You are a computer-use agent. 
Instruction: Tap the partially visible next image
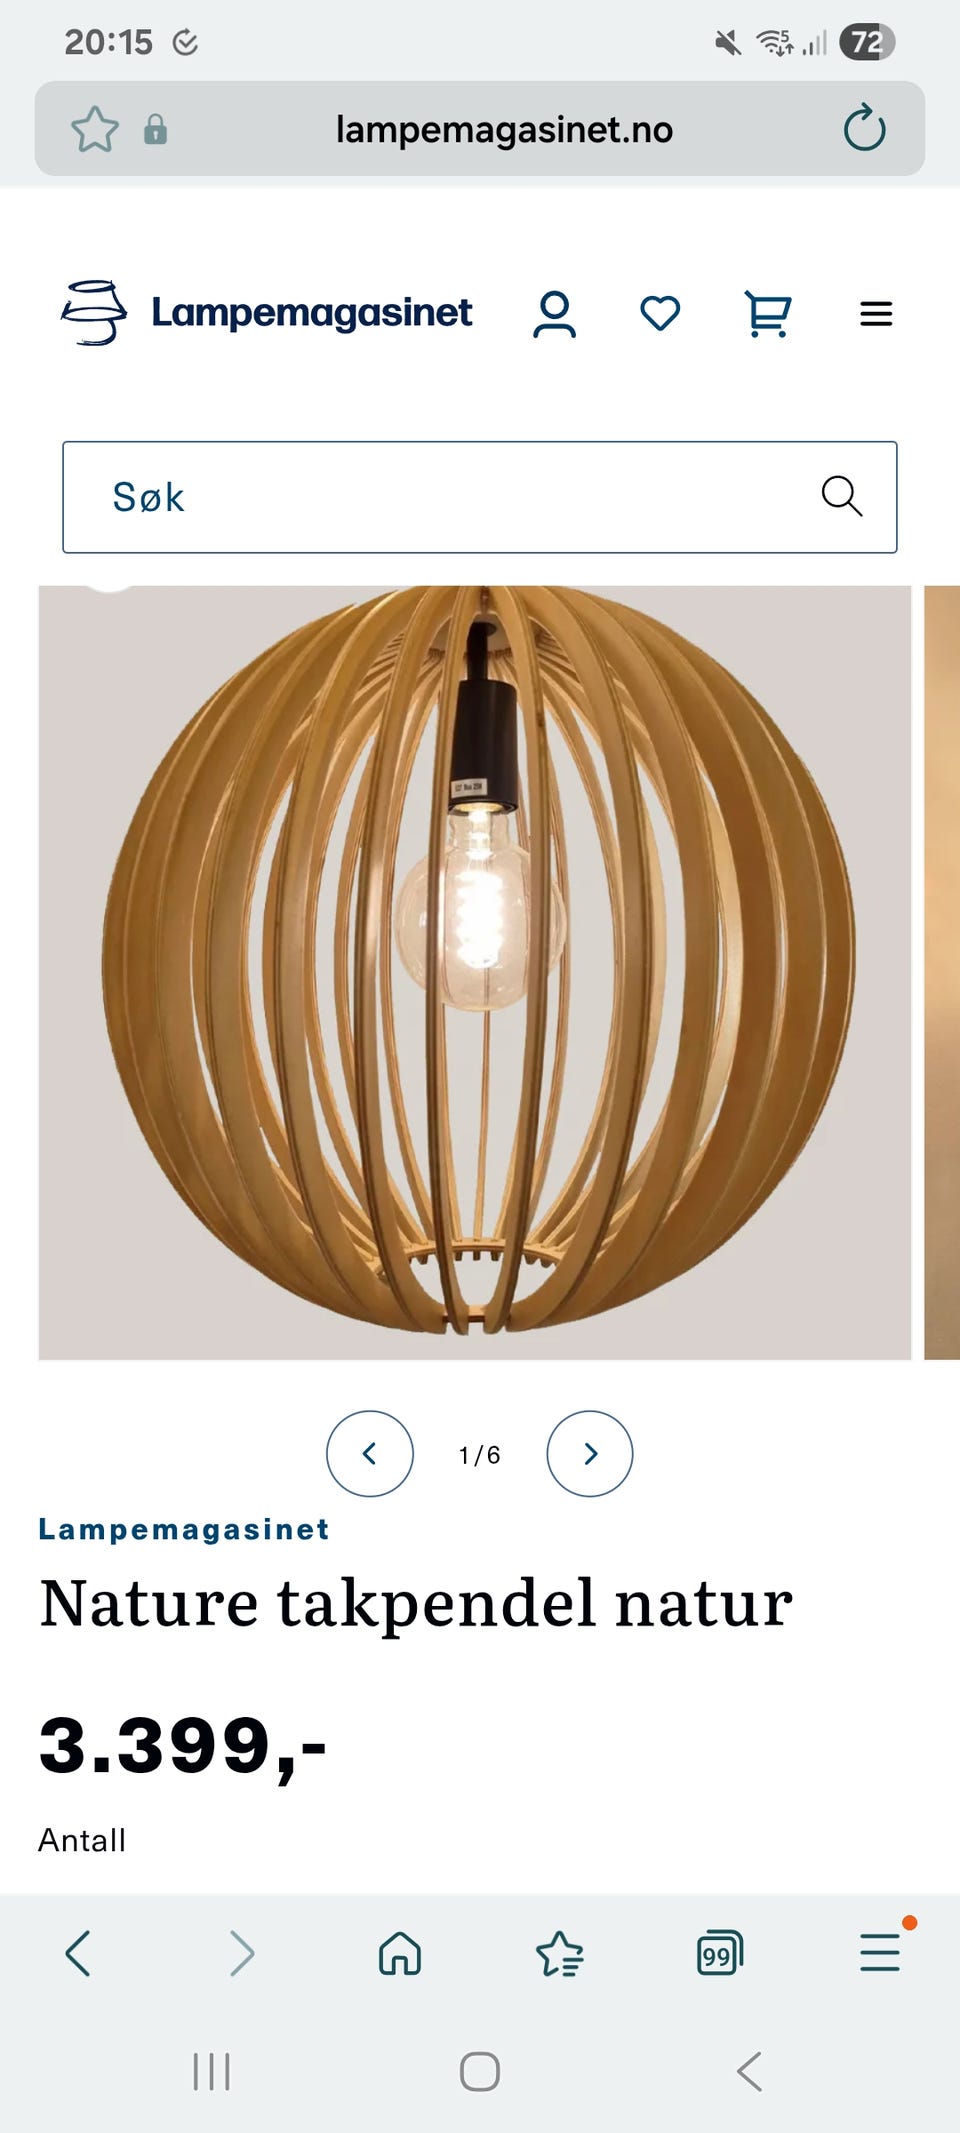click(x=942, y=972)
